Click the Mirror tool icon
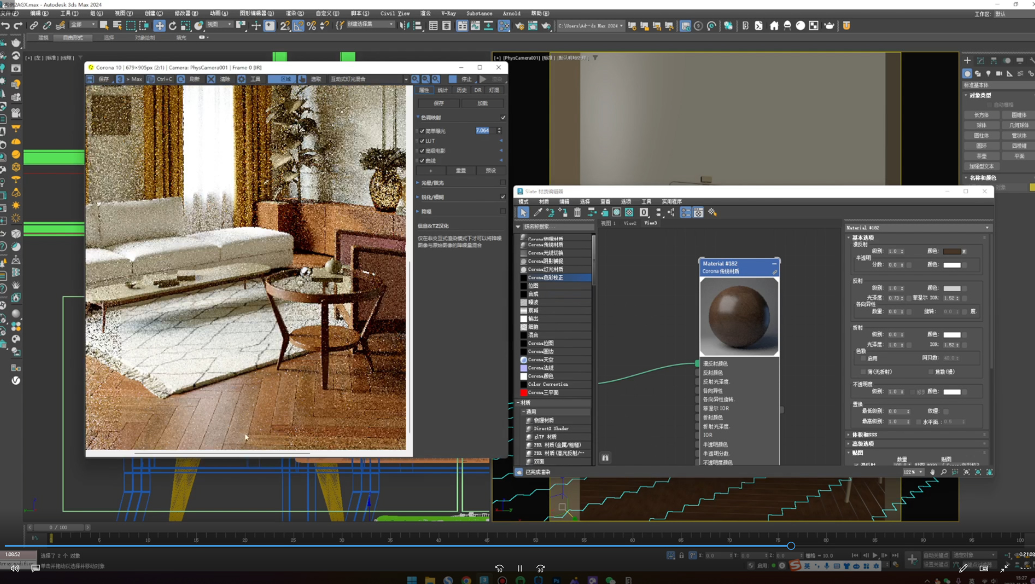The image size is (1035, 584). (x=405, y=26)
